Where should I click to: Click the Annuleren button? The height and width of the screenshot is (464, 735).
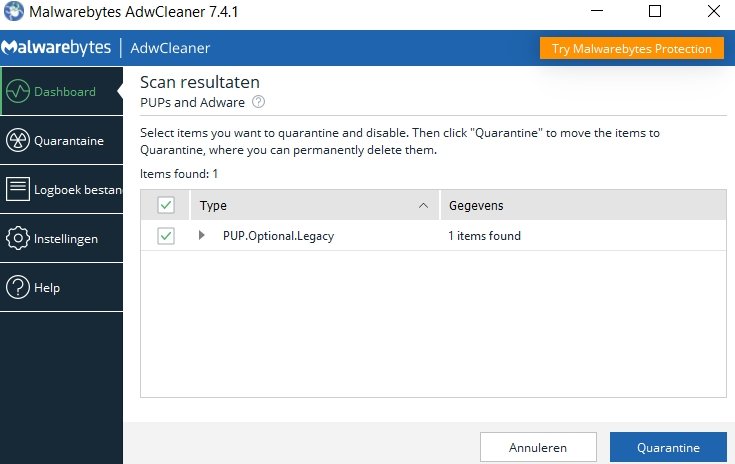pos(538,448)
